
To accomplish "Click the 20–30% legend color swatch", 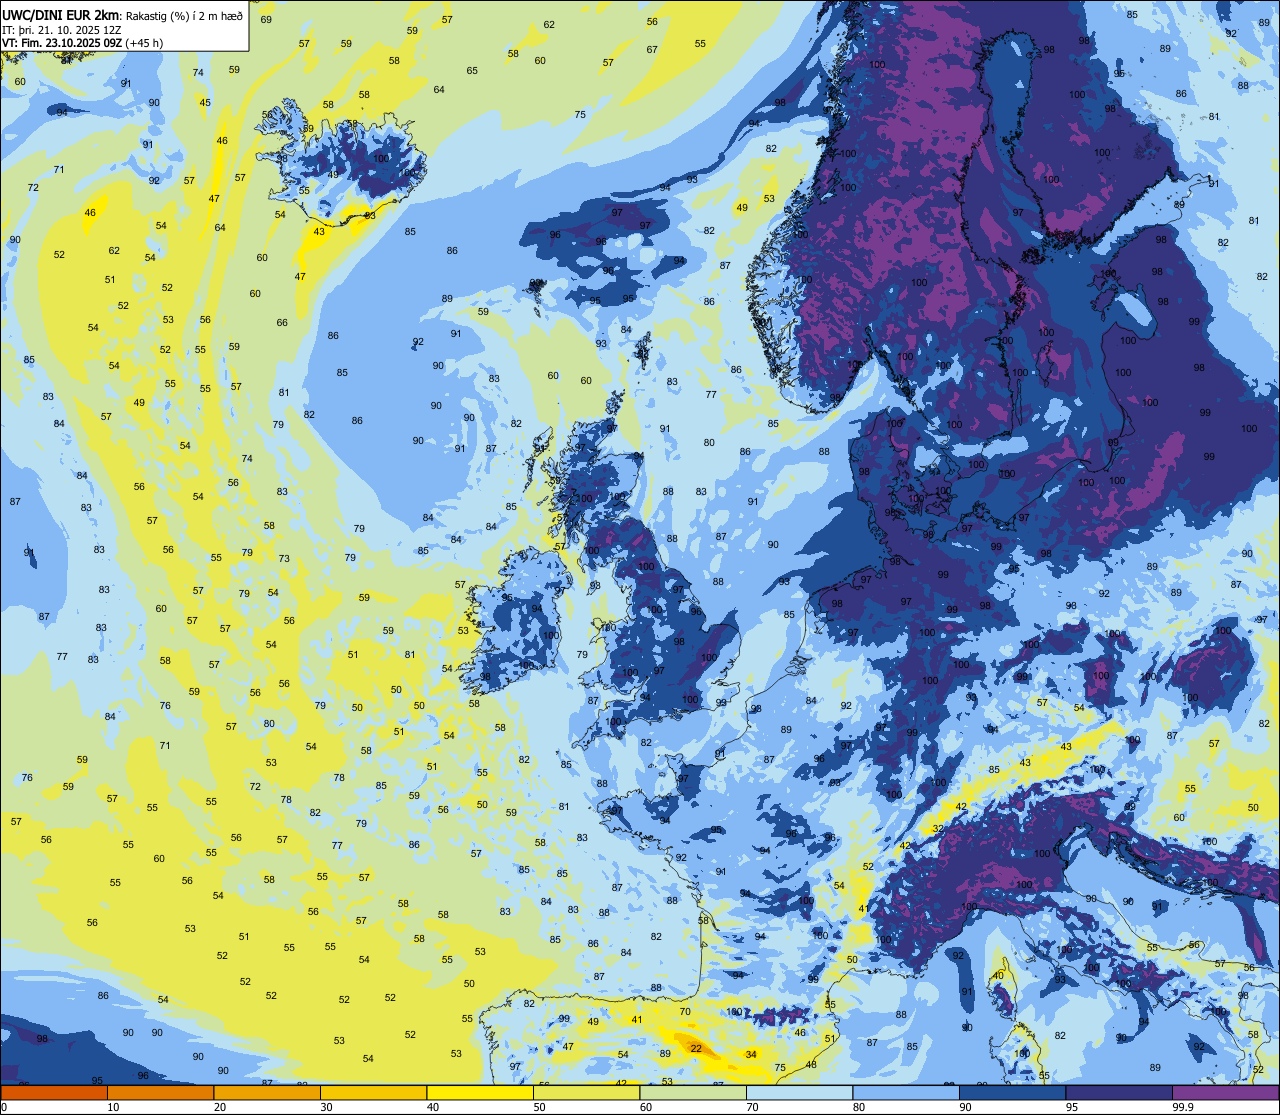I will (x=267, y=1093).
